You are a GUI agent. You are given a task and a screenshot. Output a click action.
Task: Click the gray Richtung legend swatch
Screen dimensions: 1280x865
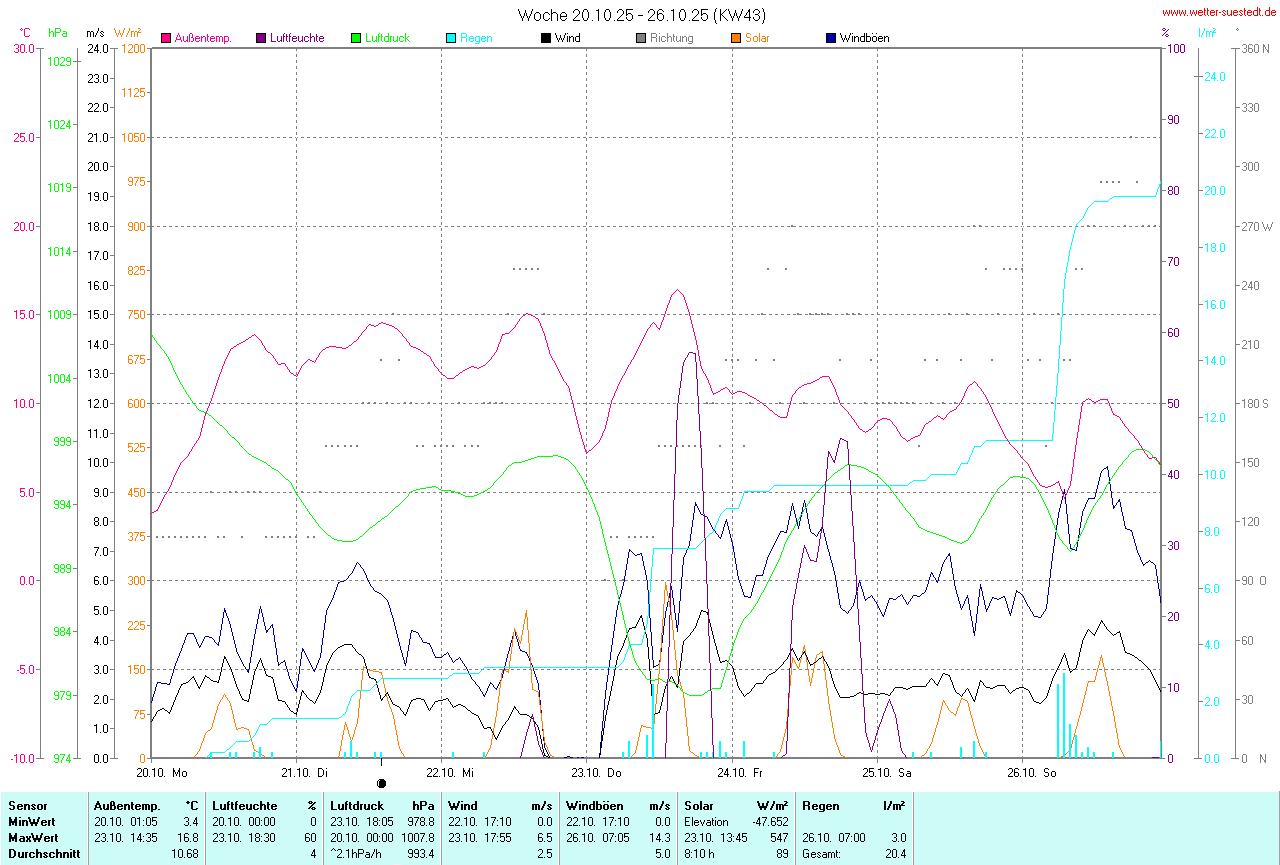[x=641, y=38]
